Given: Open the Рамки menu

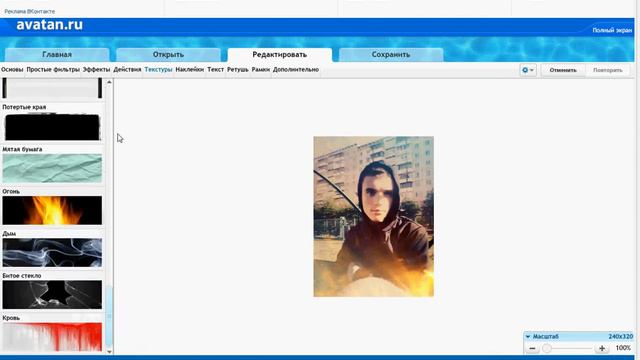Looking at the screenshot, I should [x=261, y=70].
